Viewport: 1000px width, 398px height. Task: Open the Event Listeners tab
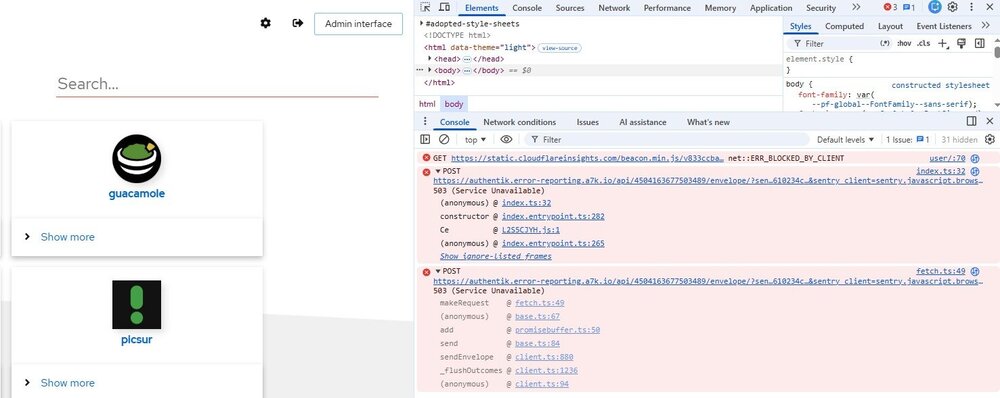point(944,26)
